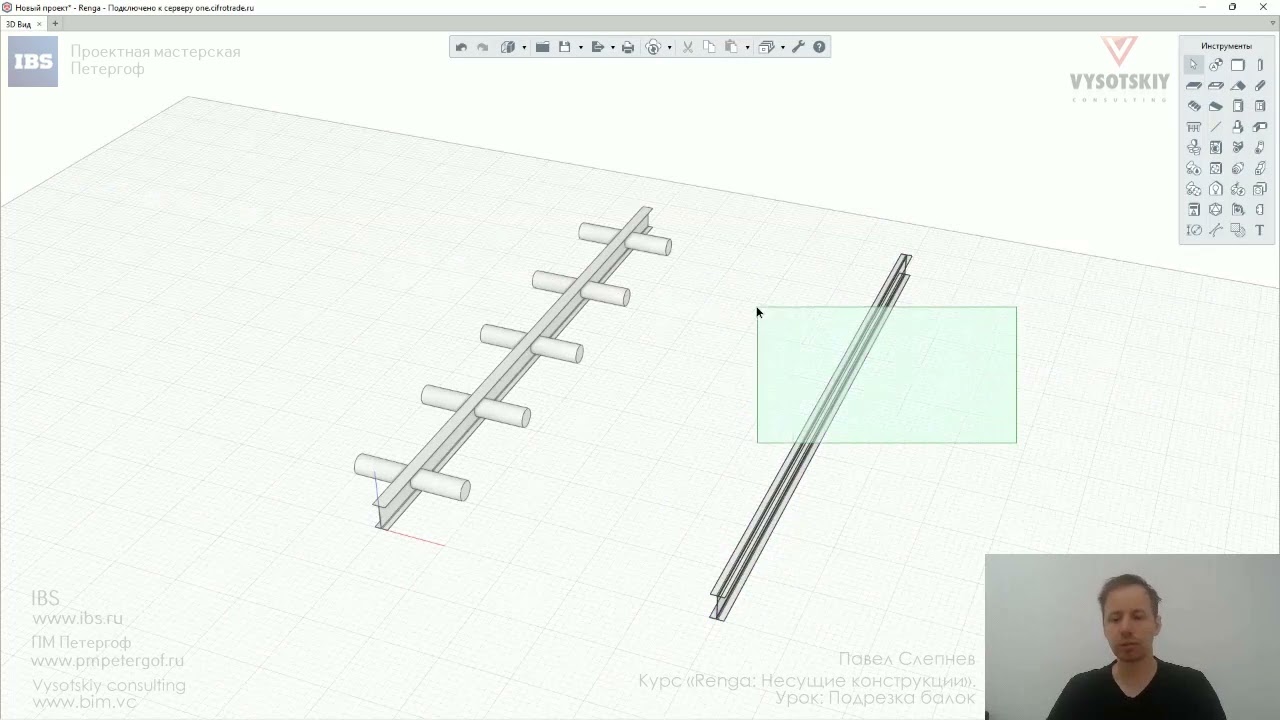Activate the Window tool icon

1260,106
